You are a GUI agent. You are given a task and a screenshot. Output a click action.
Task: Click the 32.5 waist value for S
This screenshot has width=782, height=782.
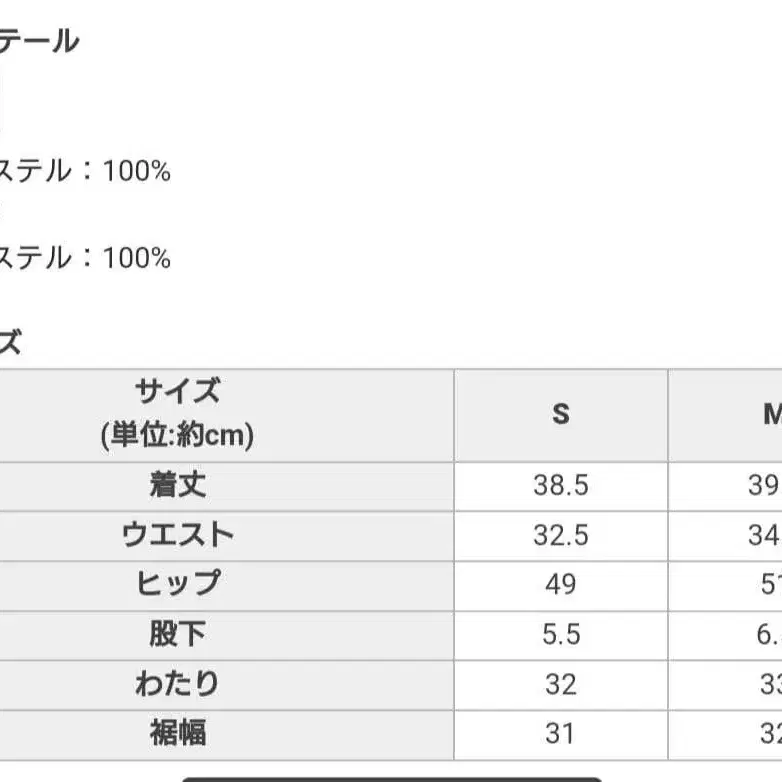[x=561, y=535]
